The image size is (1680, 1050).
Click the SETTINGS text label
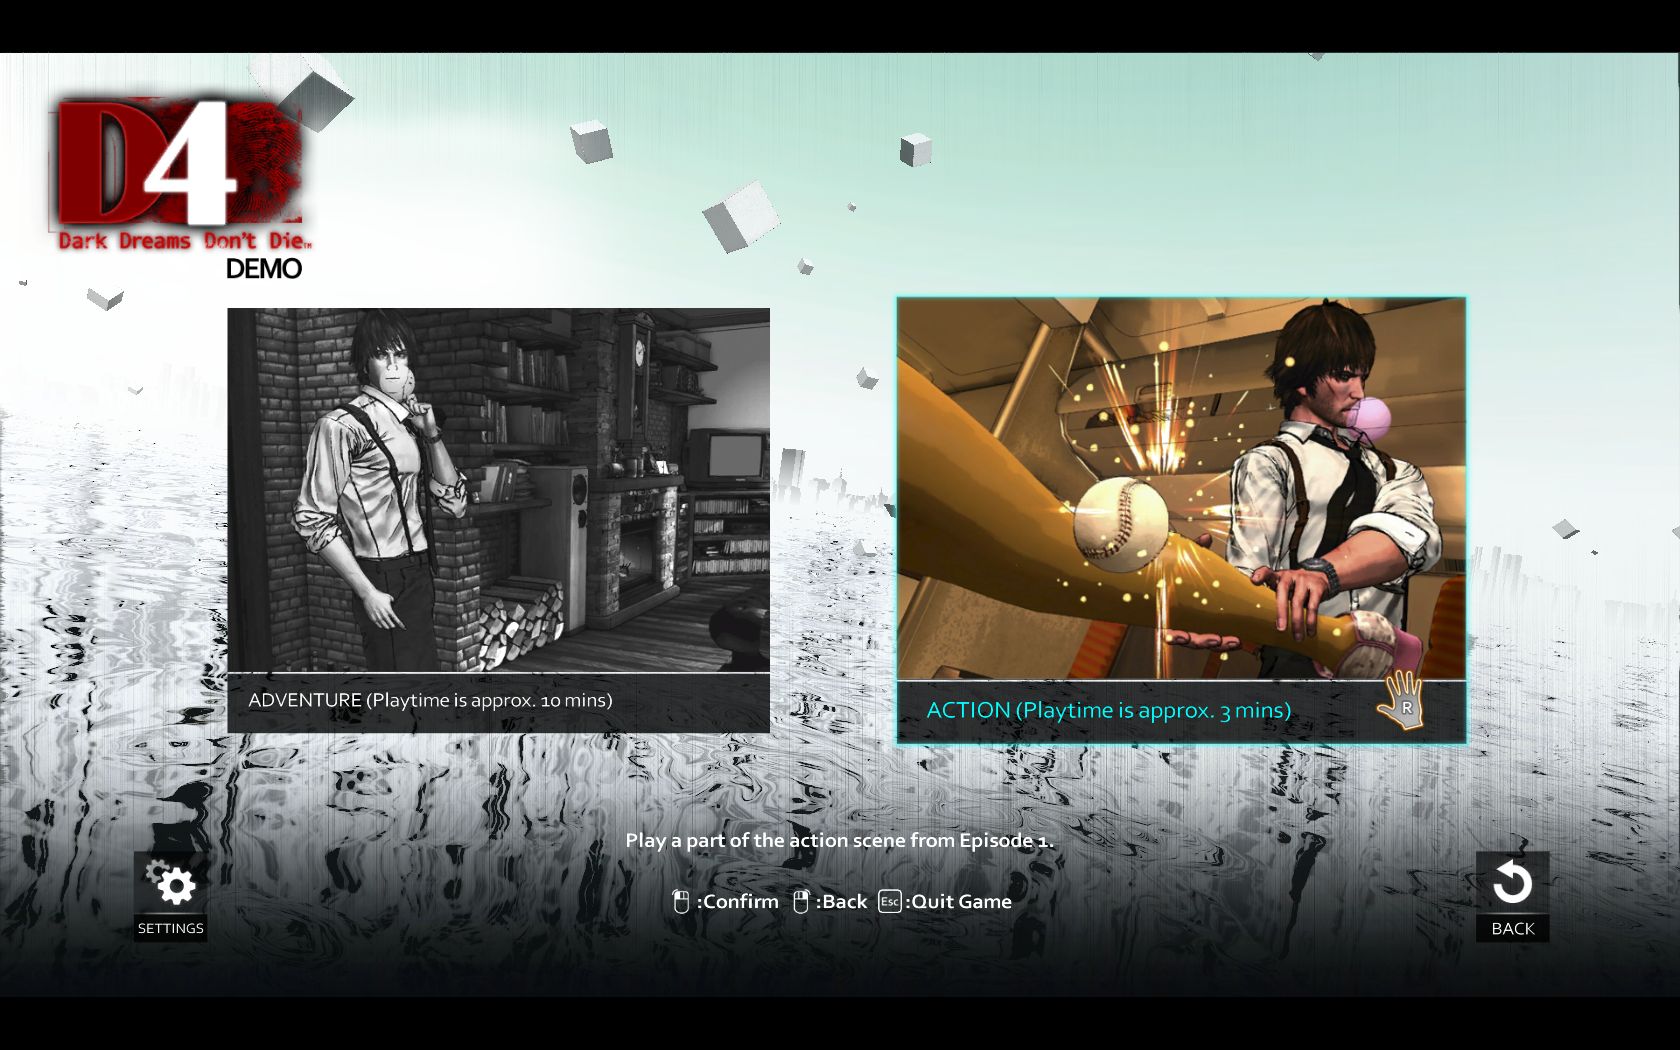click(x=171, y=928)
